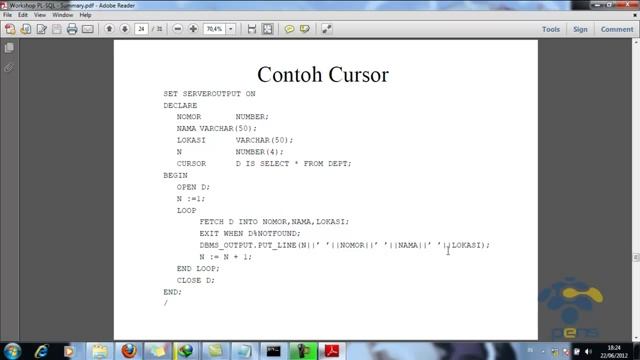Click the page number field showing 24
The height and width of the screenshot is (360, 640).
pos(141,29)
